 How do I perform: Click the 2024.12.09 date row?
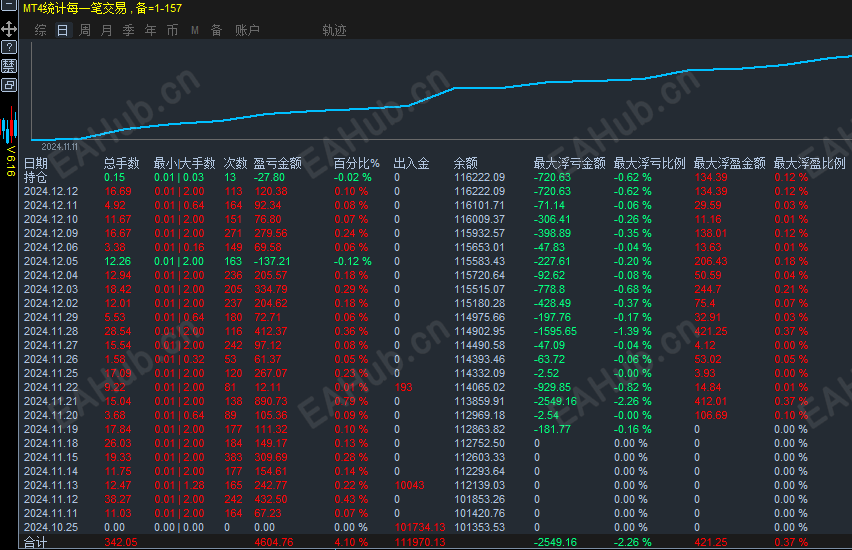[x=51, y=233]
